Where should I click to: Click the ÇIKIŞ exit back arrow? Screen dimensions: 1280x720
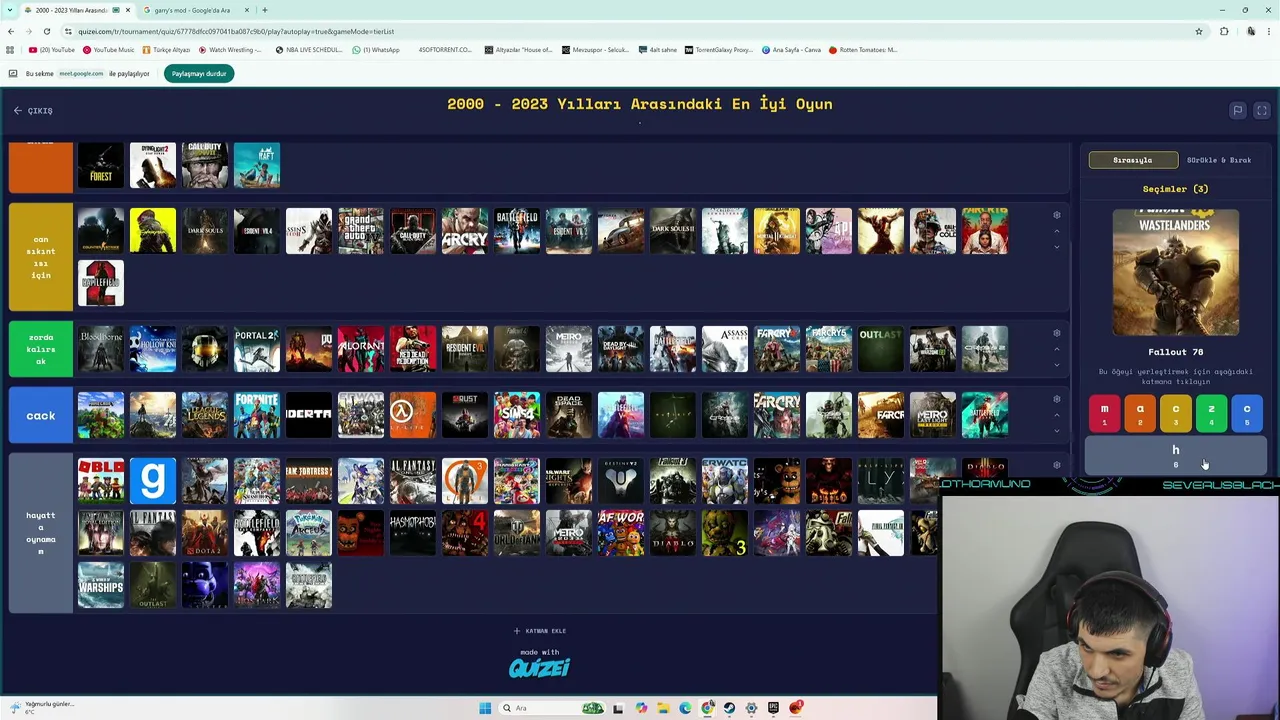click(x=17, y=111)
